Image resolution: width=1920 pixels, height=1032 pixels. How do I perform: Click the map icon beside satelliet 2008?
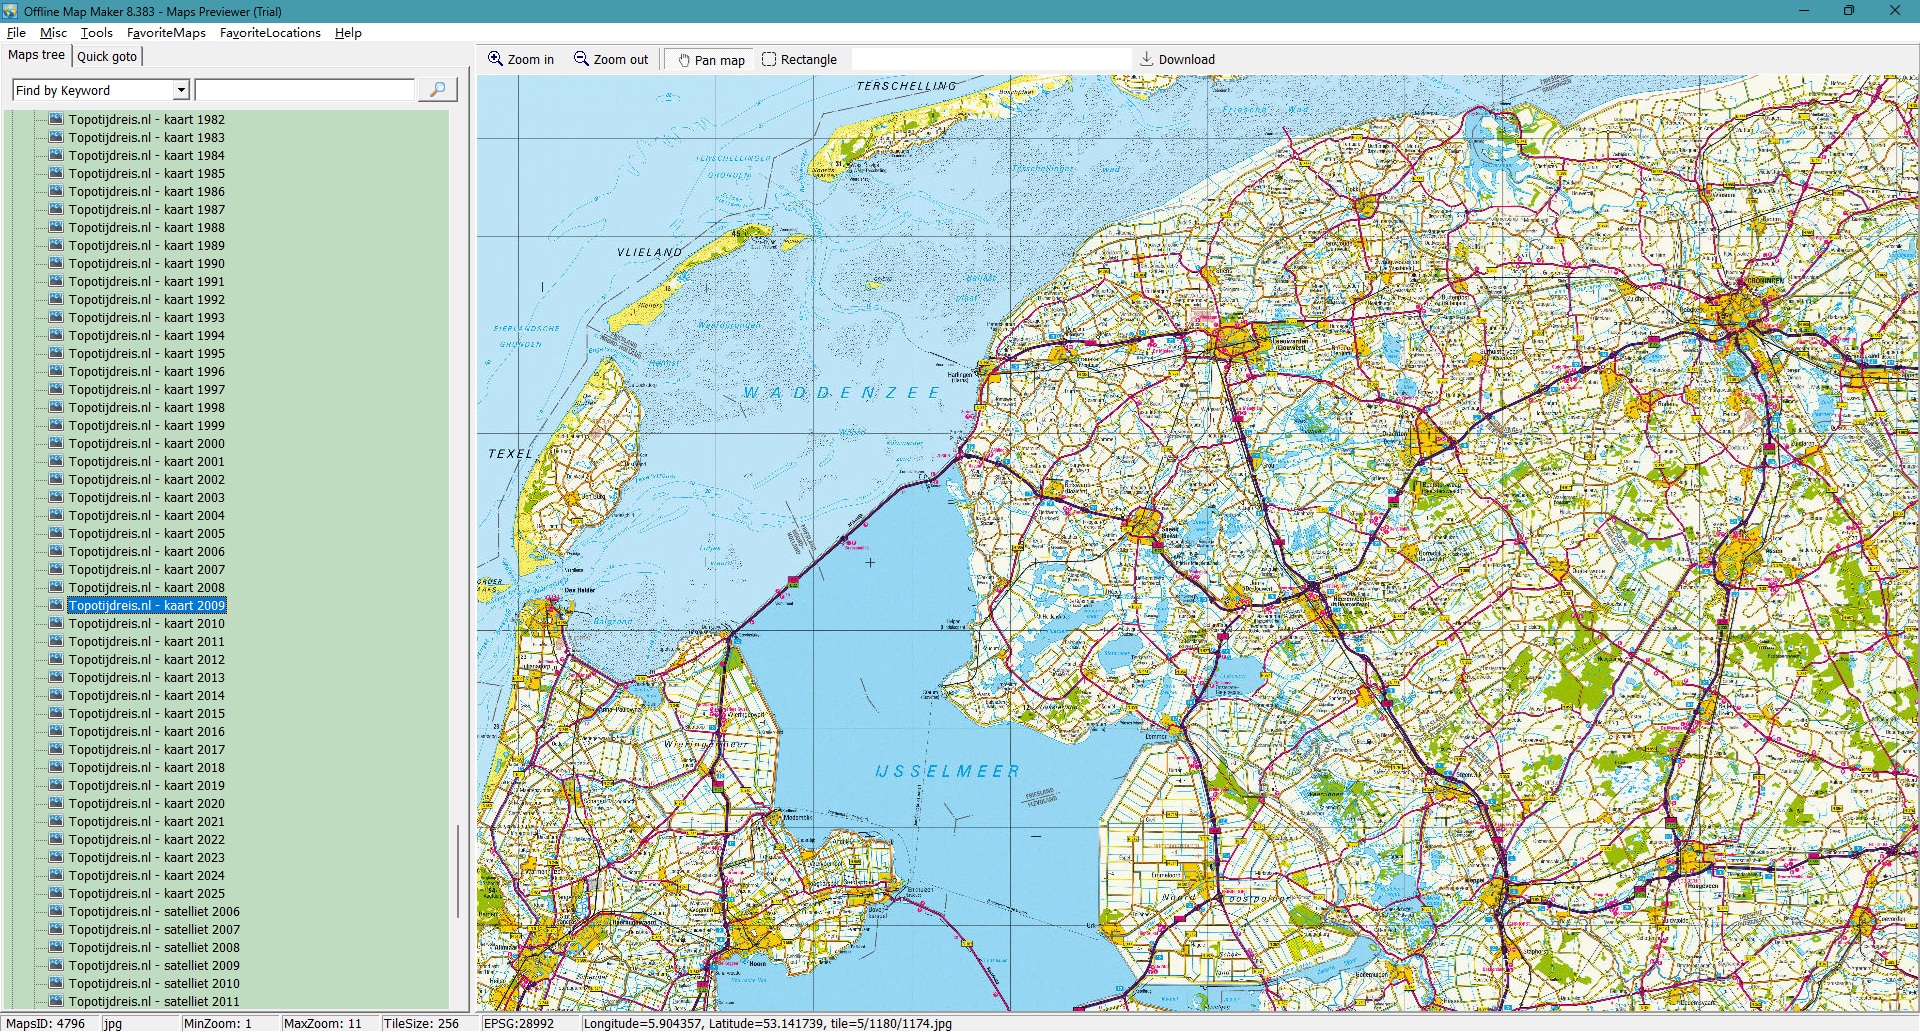pos(56,947)
